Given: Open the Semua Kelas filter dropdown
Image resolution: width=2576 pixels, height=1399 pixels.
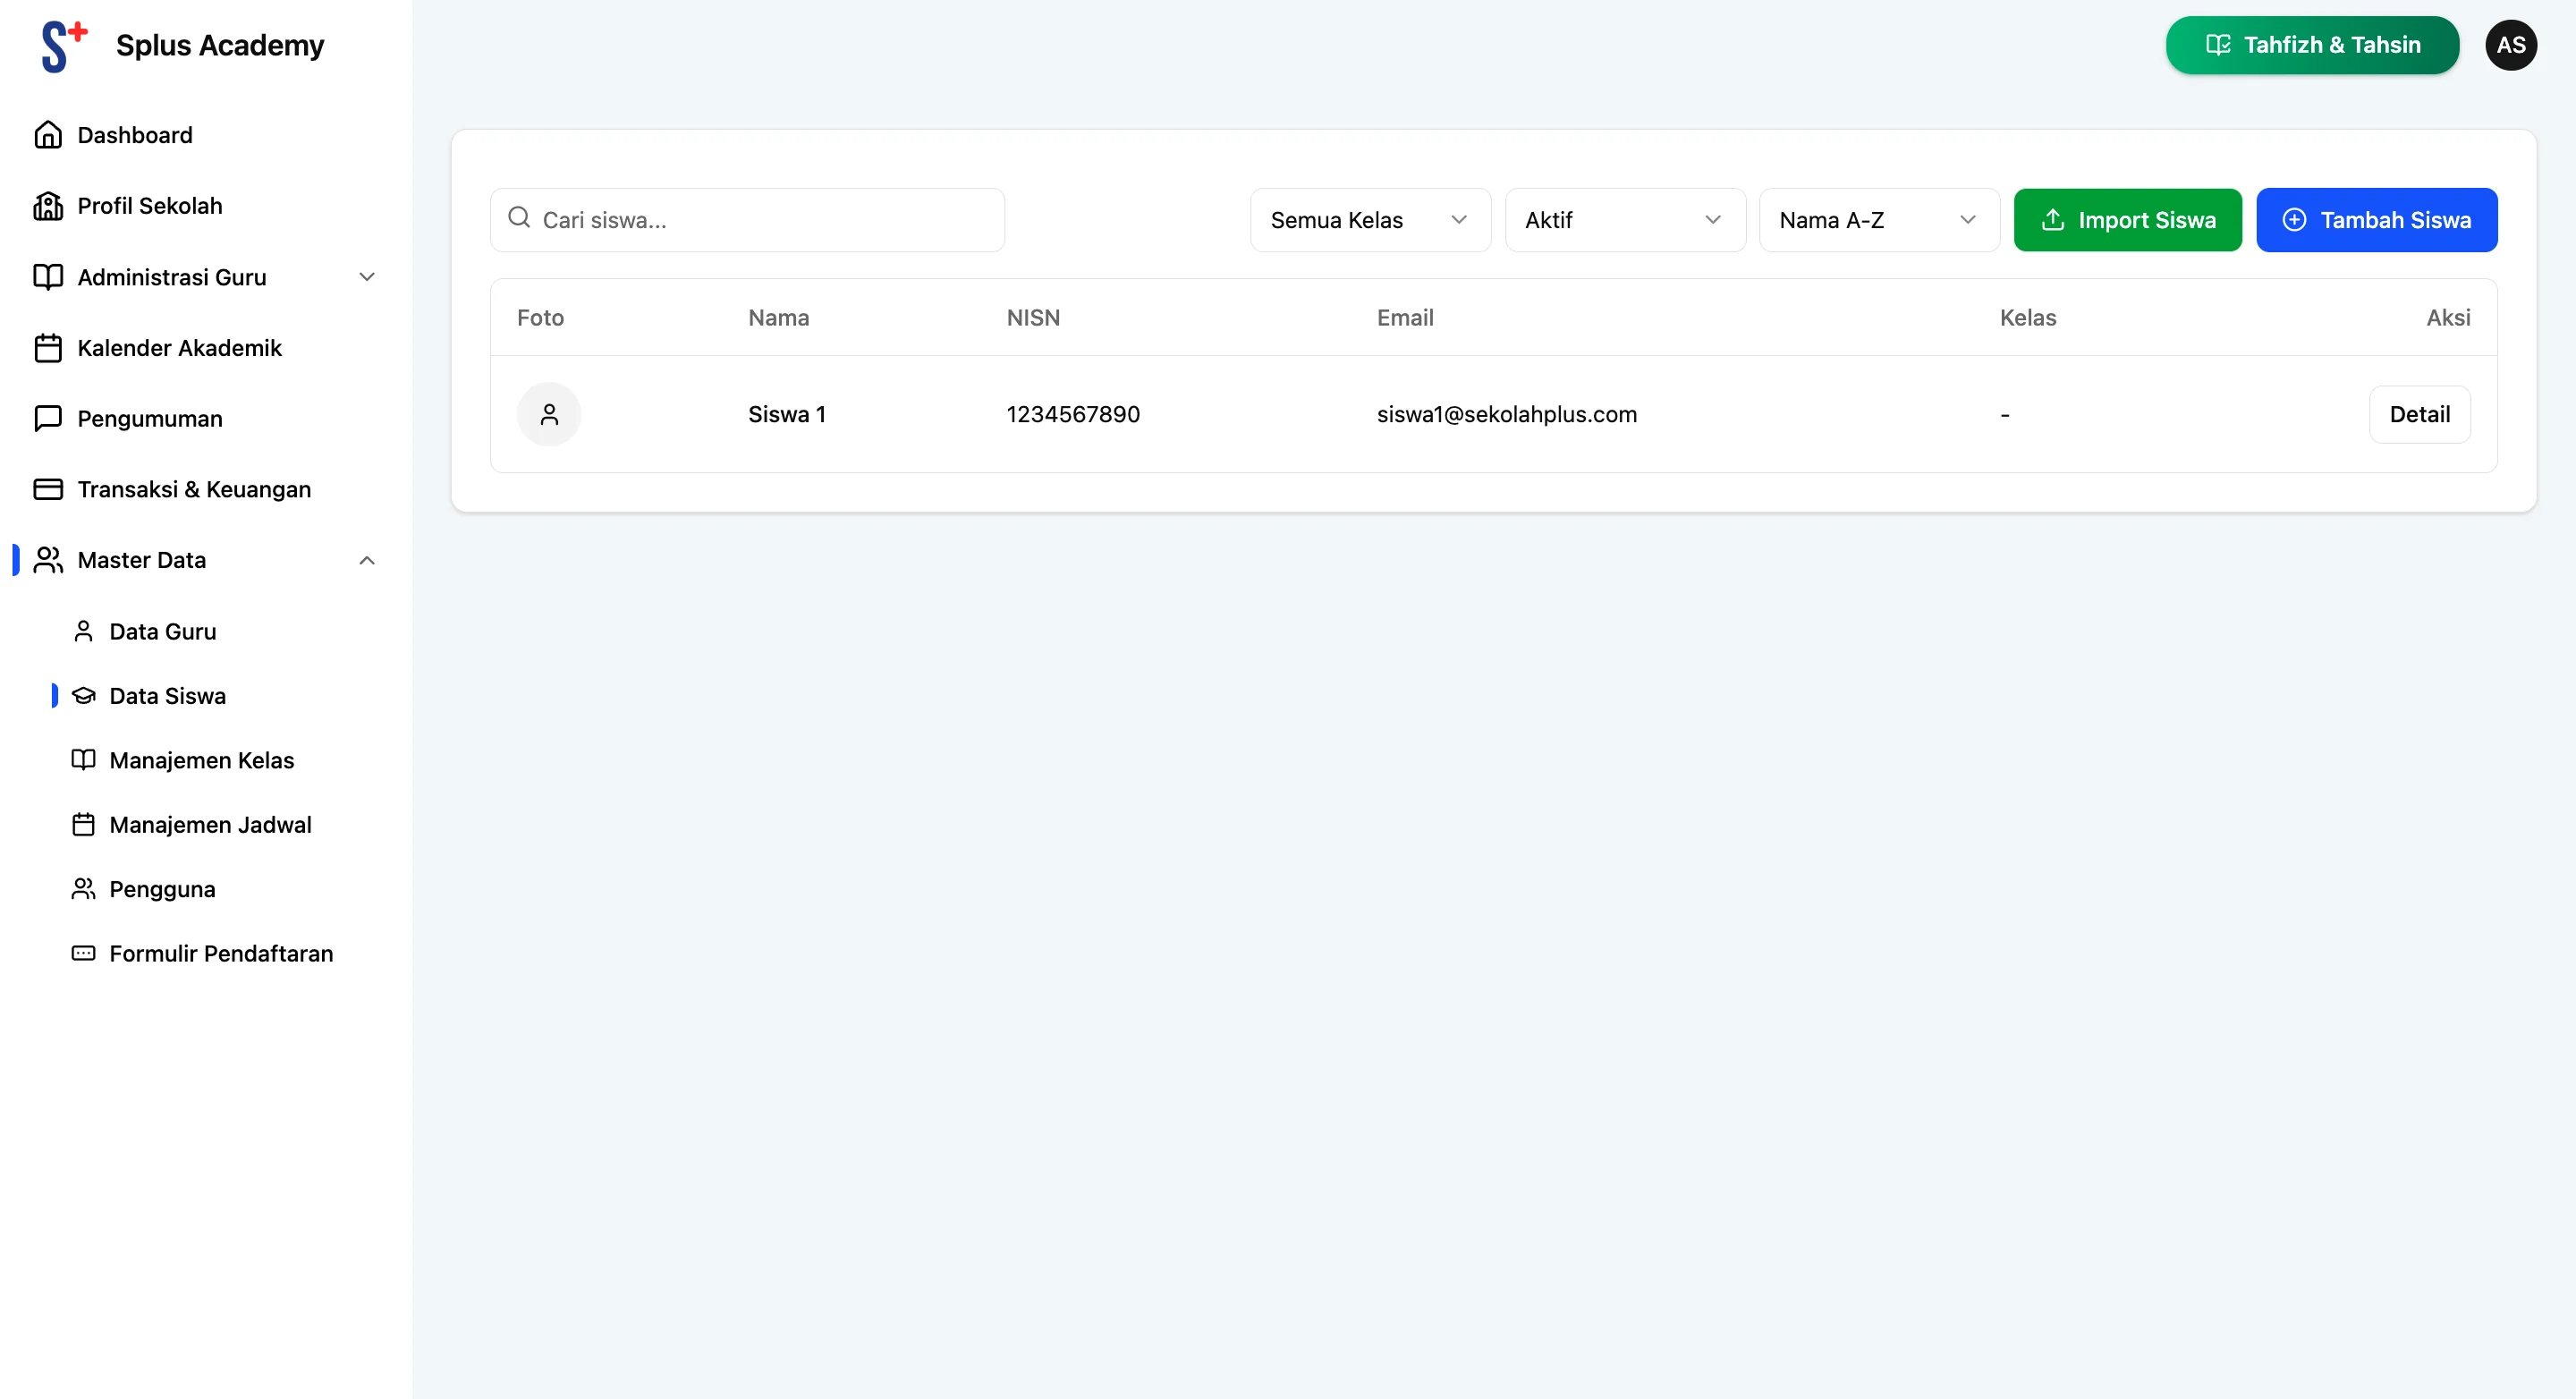Looking at the screenshot, I should pos(1369,219).
